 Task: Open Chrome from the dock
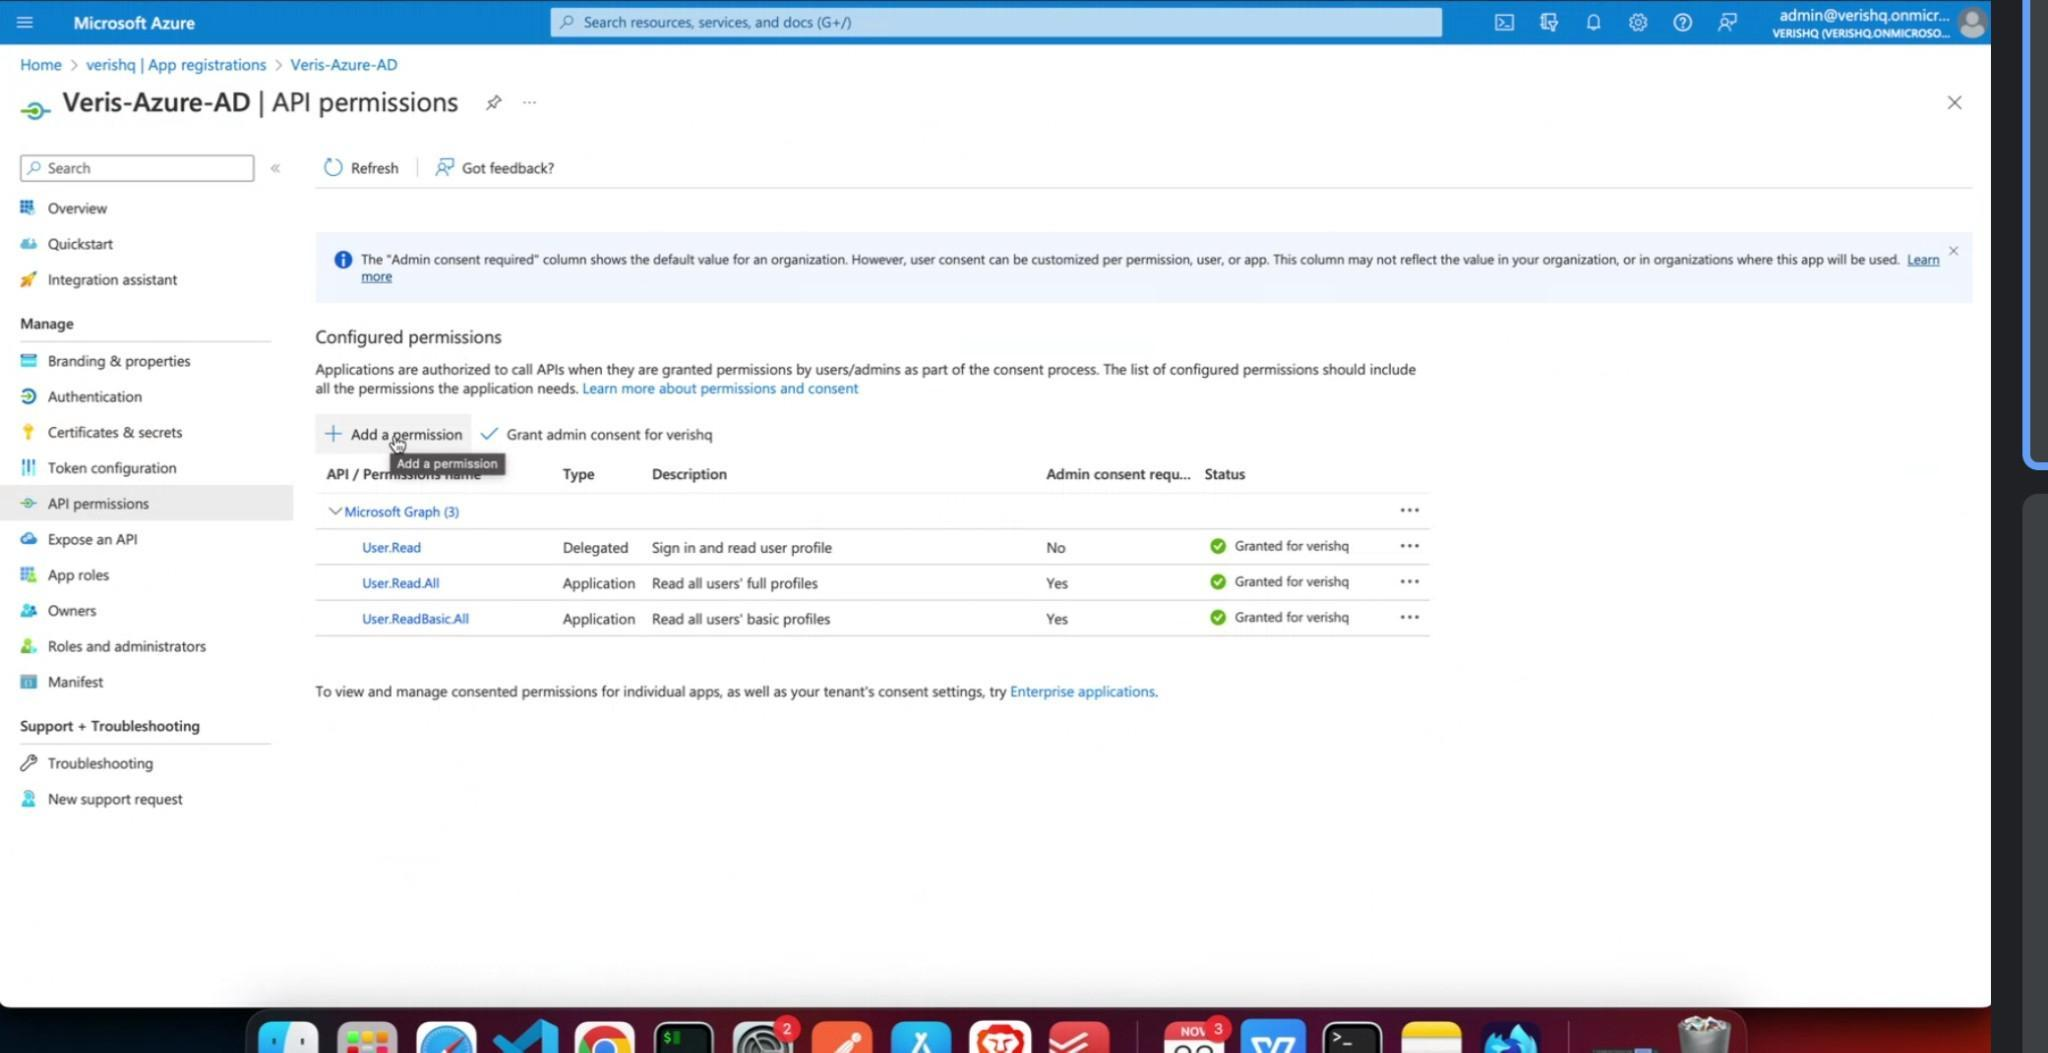[x=604, y=1040]
